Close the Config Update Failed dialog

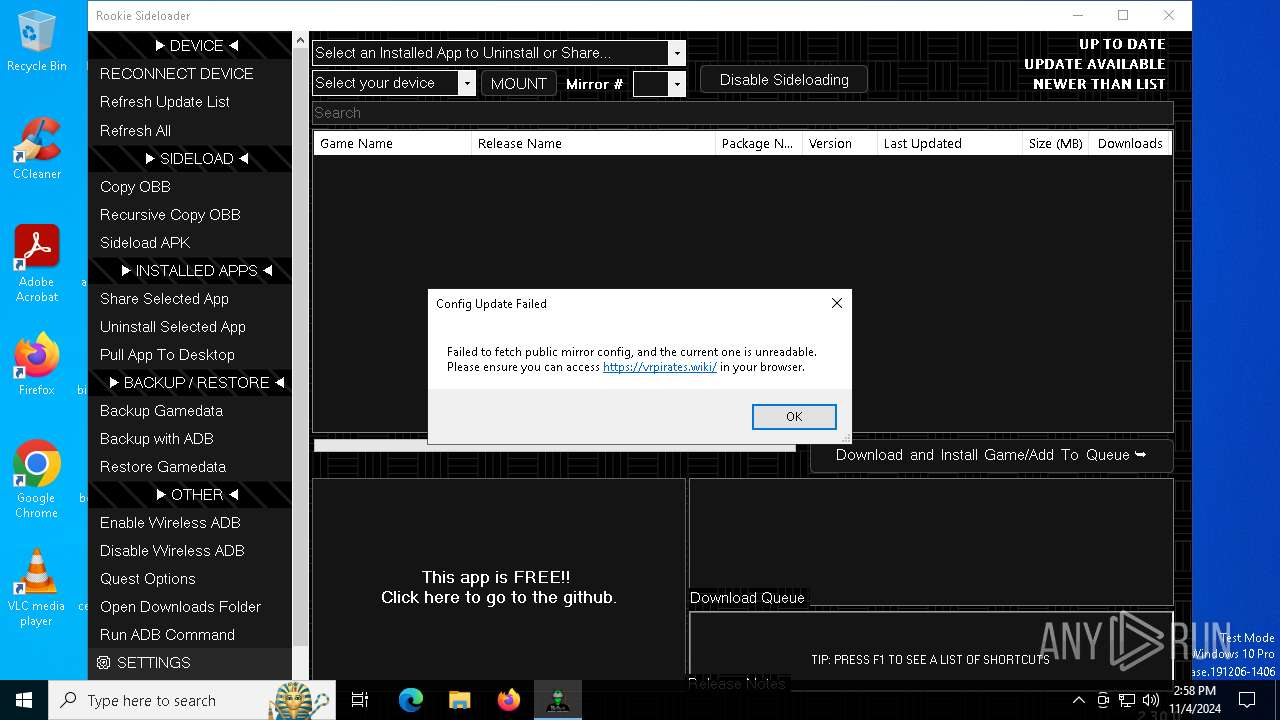point(837,303)
